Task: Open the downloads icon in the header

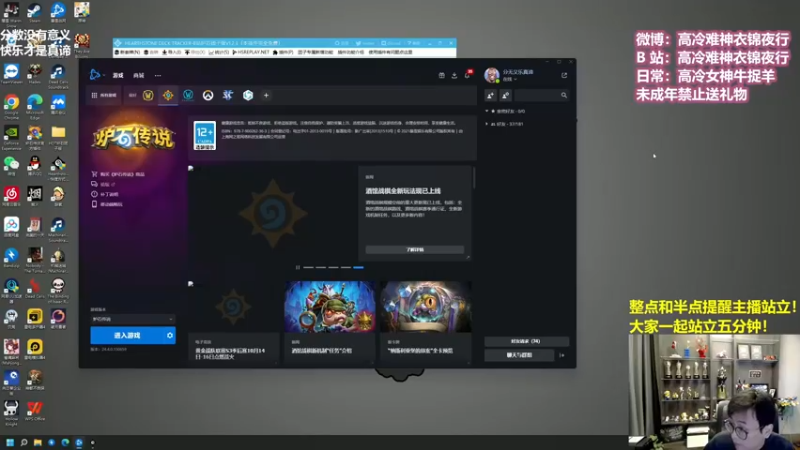Action: (x=454, y=76)
